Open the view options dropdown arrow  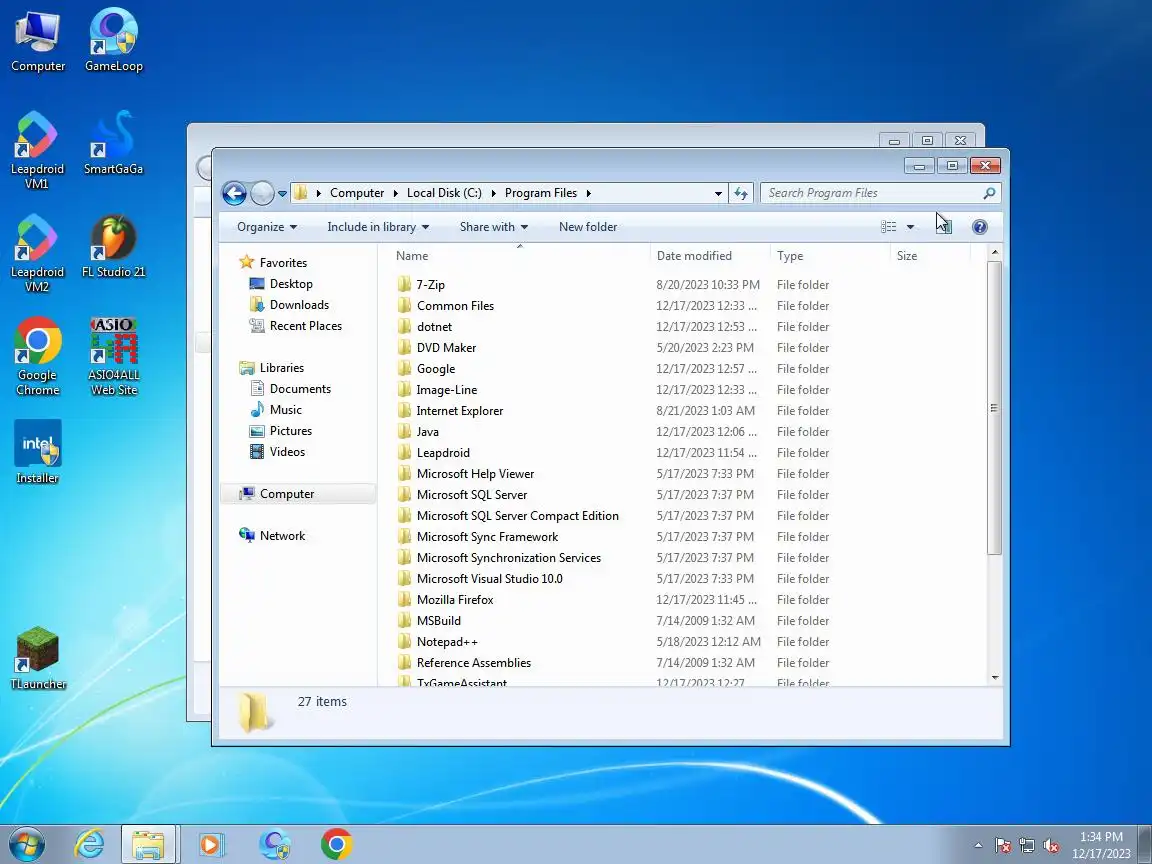[910, 227]
